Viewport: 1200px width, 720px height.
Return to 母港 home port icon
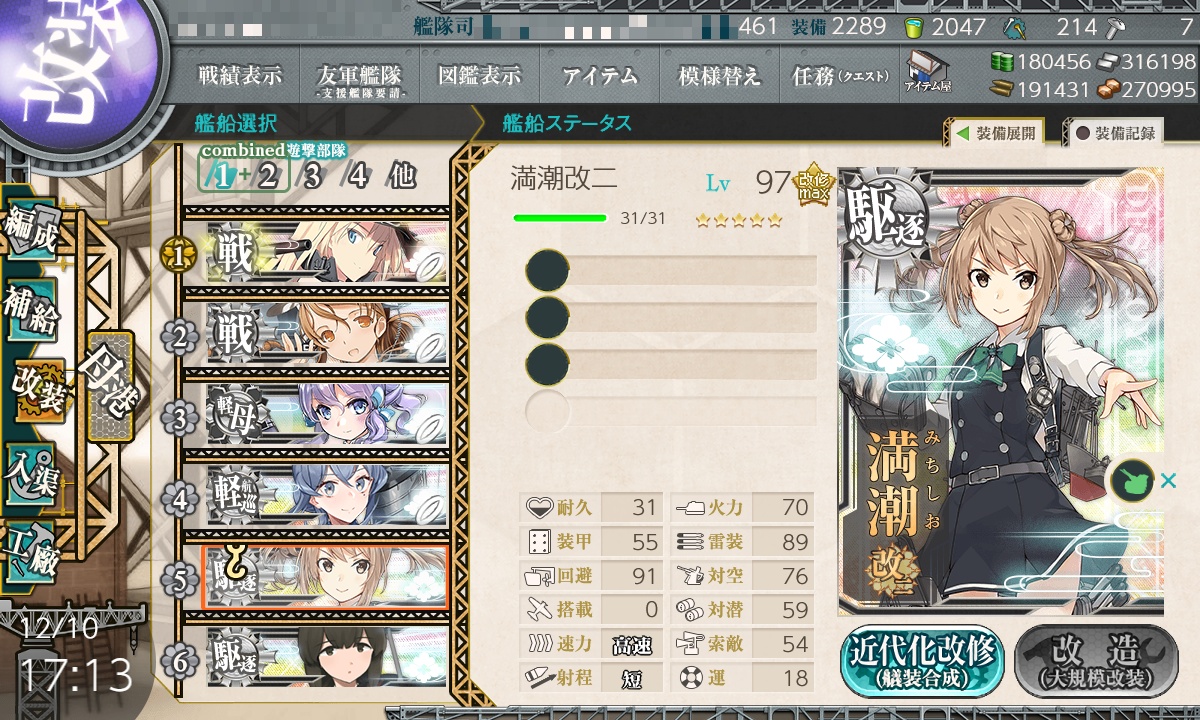108,386
